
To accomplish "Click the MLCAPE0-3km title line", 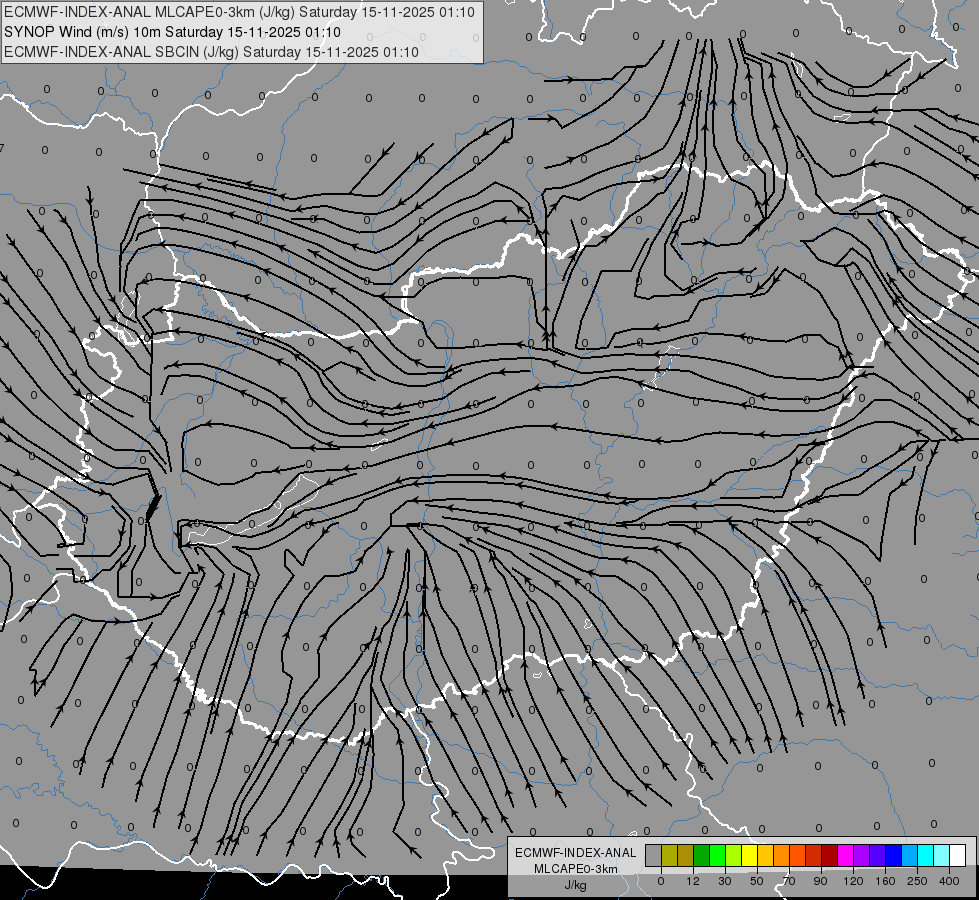I will point(239,12).
